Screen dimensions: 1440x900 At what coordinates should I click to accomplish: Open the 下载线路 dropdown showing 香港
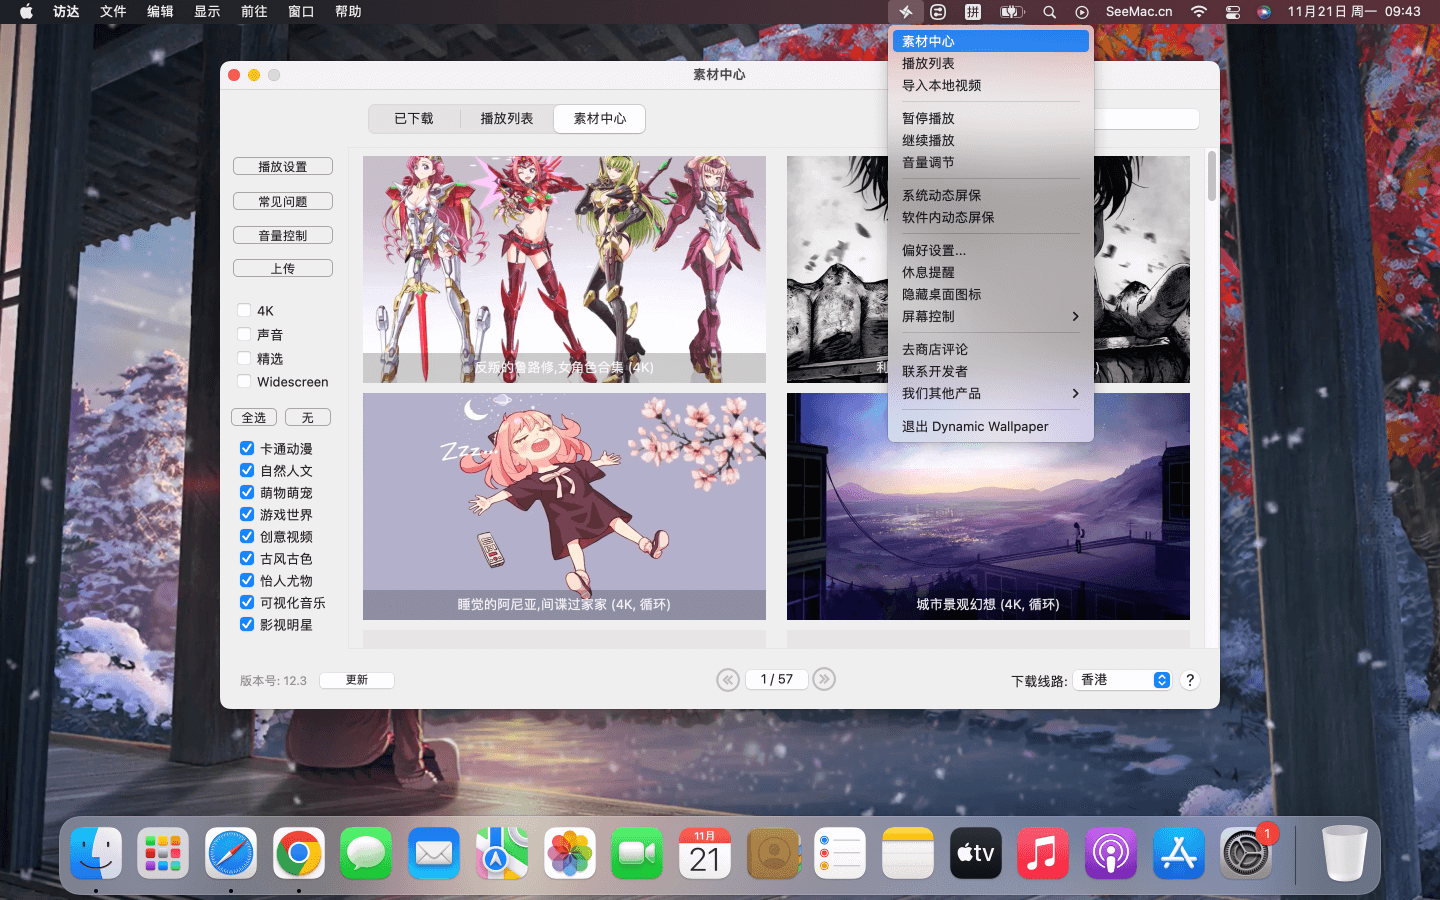tap(1122, 680)
